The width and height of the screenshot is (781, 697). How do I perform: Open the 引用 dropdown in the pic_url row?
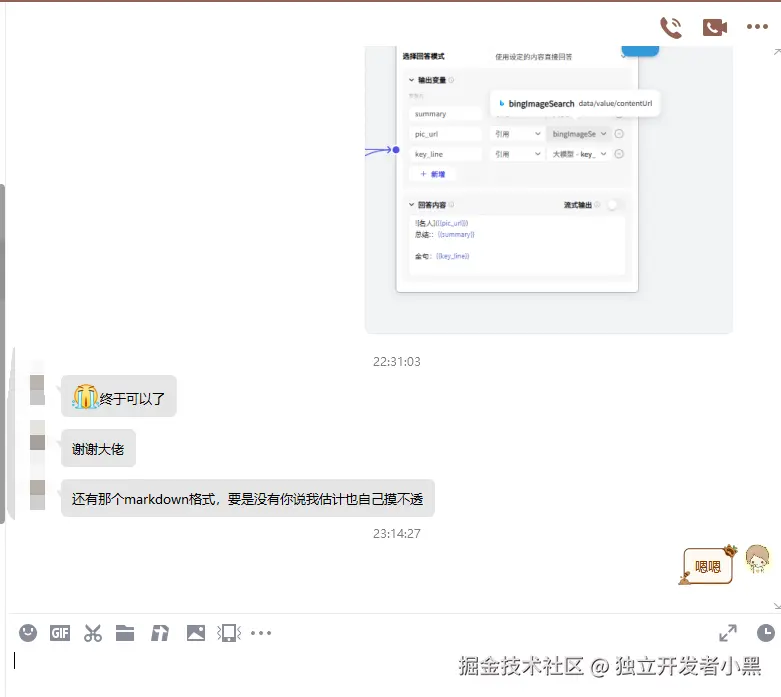pos(518,134)
